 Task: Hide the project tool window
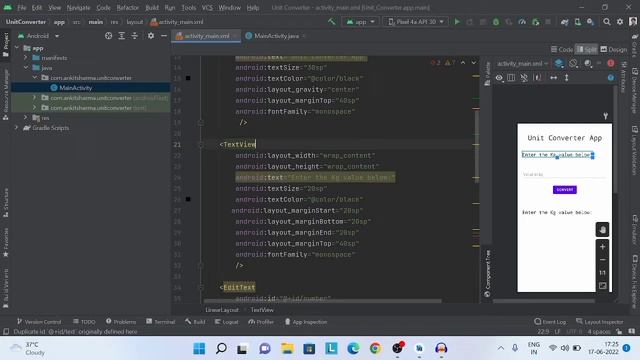pyautogui.click(x=164, y=36)
